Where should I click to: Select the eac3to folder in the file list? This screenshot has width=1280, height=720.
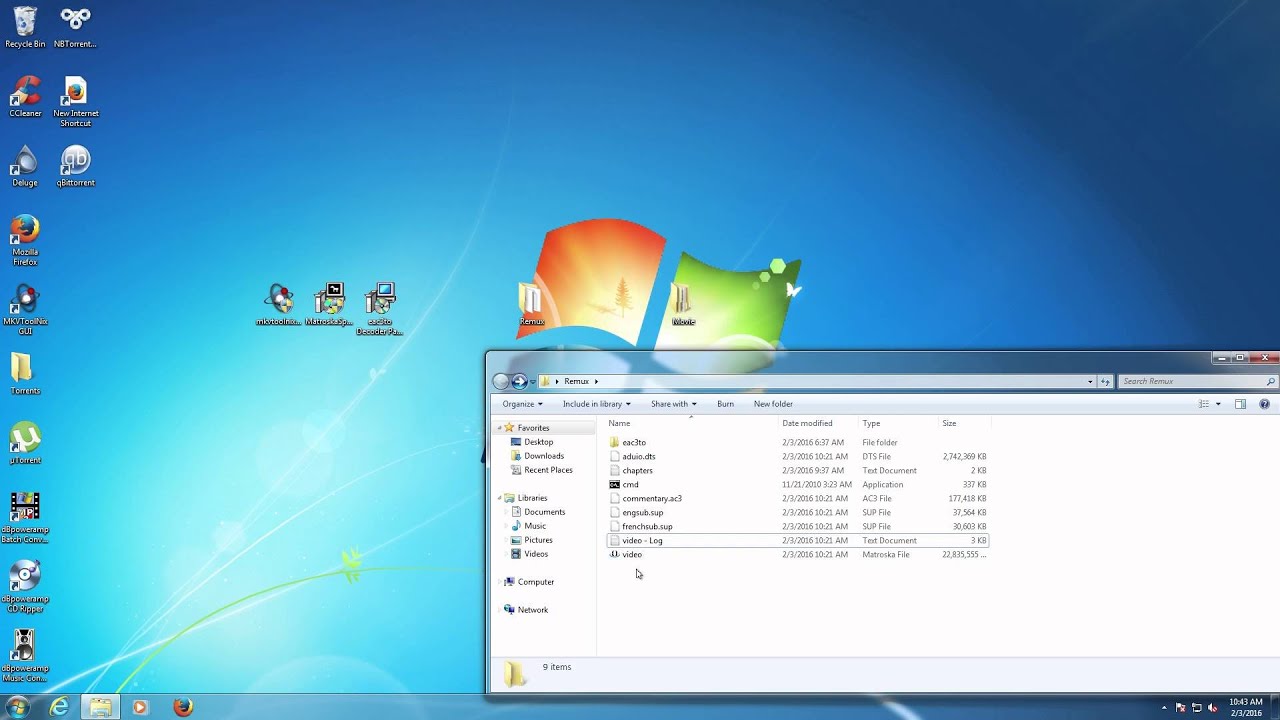[797, 442]
